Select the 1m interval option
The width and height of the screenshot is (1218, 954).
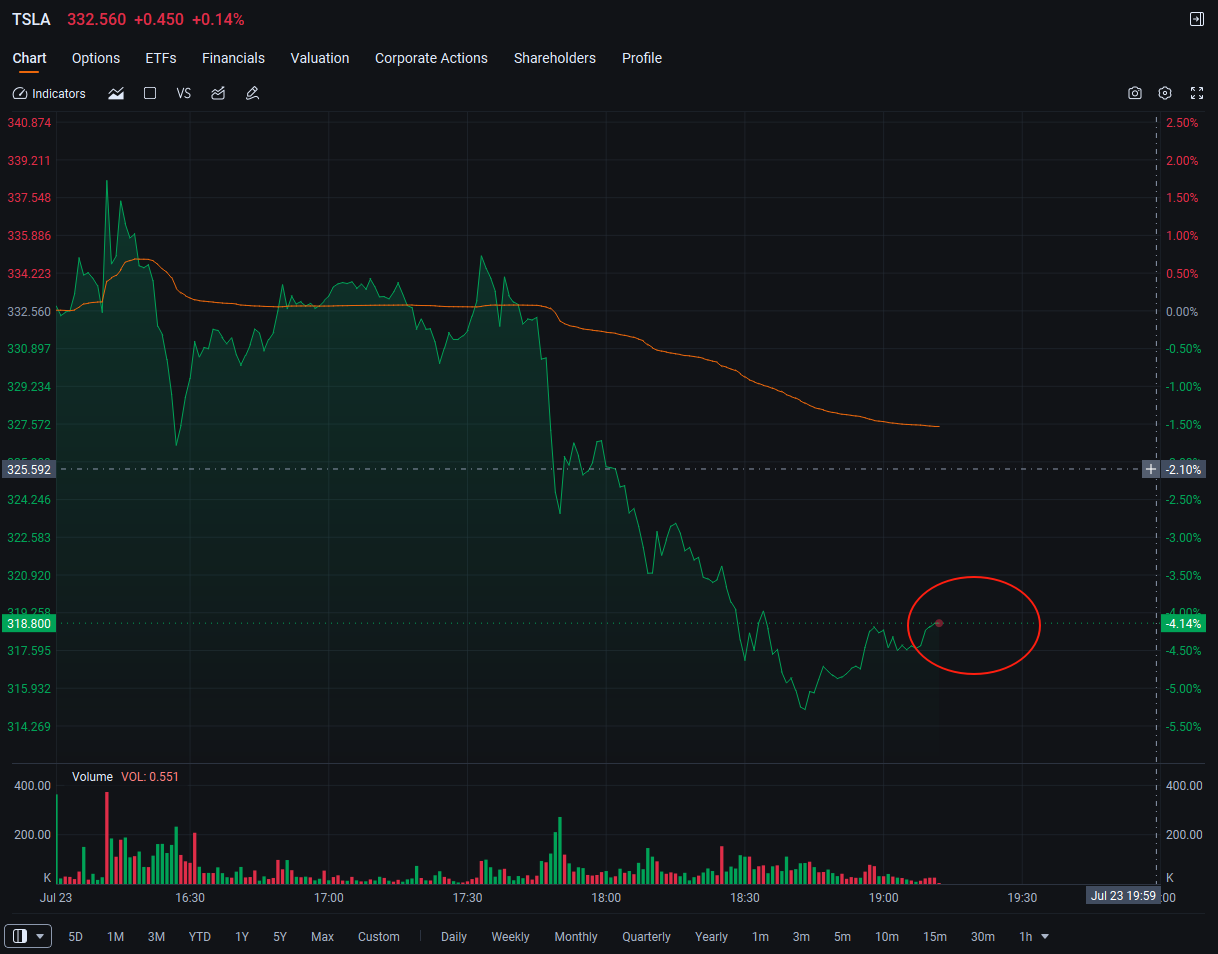760,937
